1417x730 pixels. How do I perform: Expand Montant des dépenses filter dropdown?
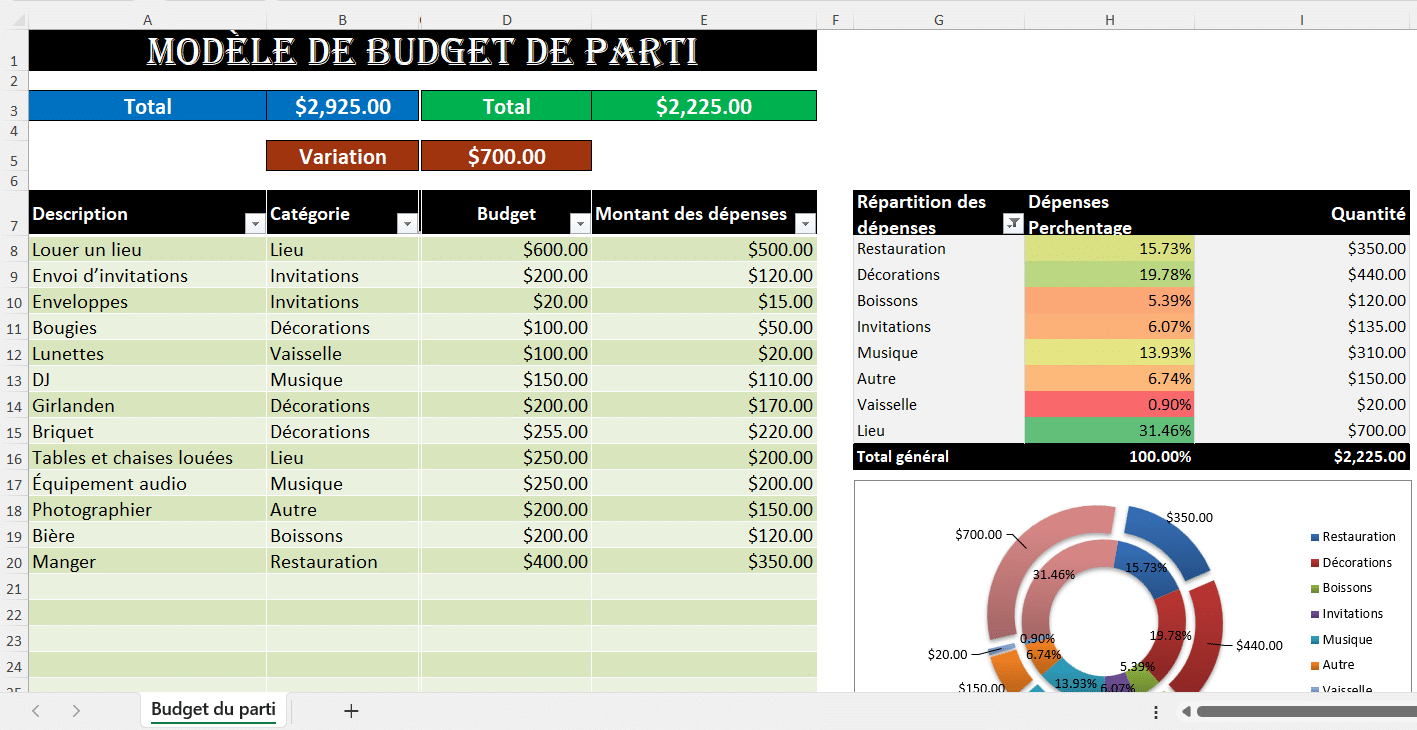pos(804,224)
